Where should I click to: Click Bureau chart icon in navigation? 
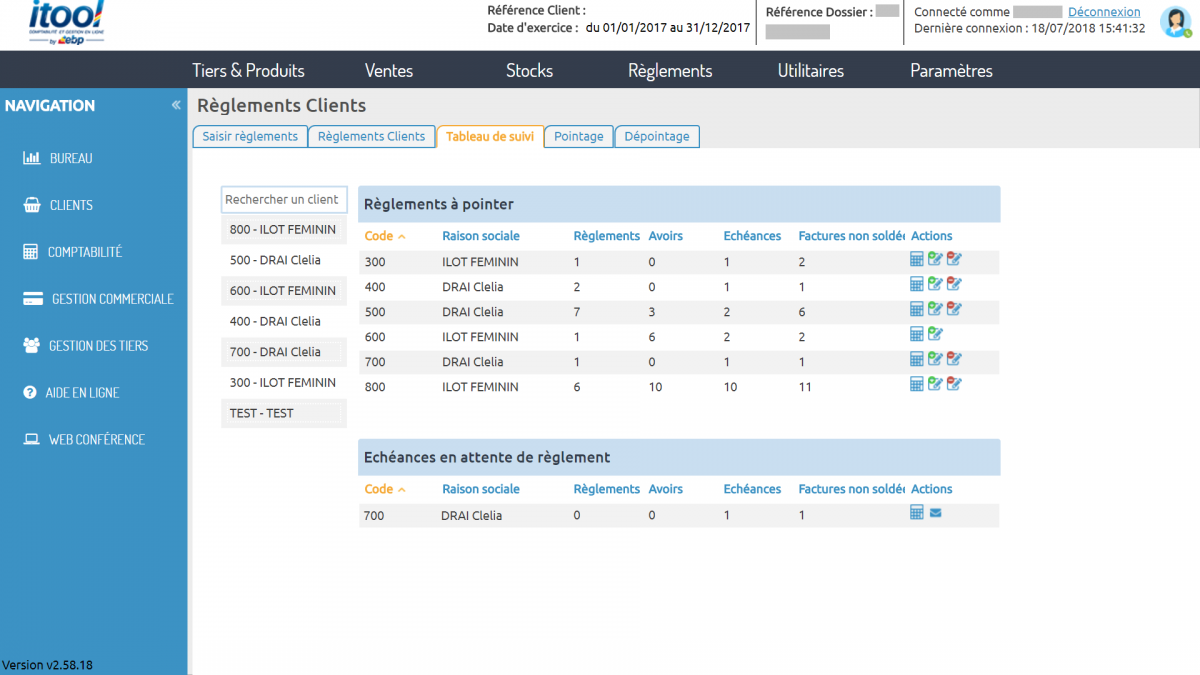(x=31, y=158)
